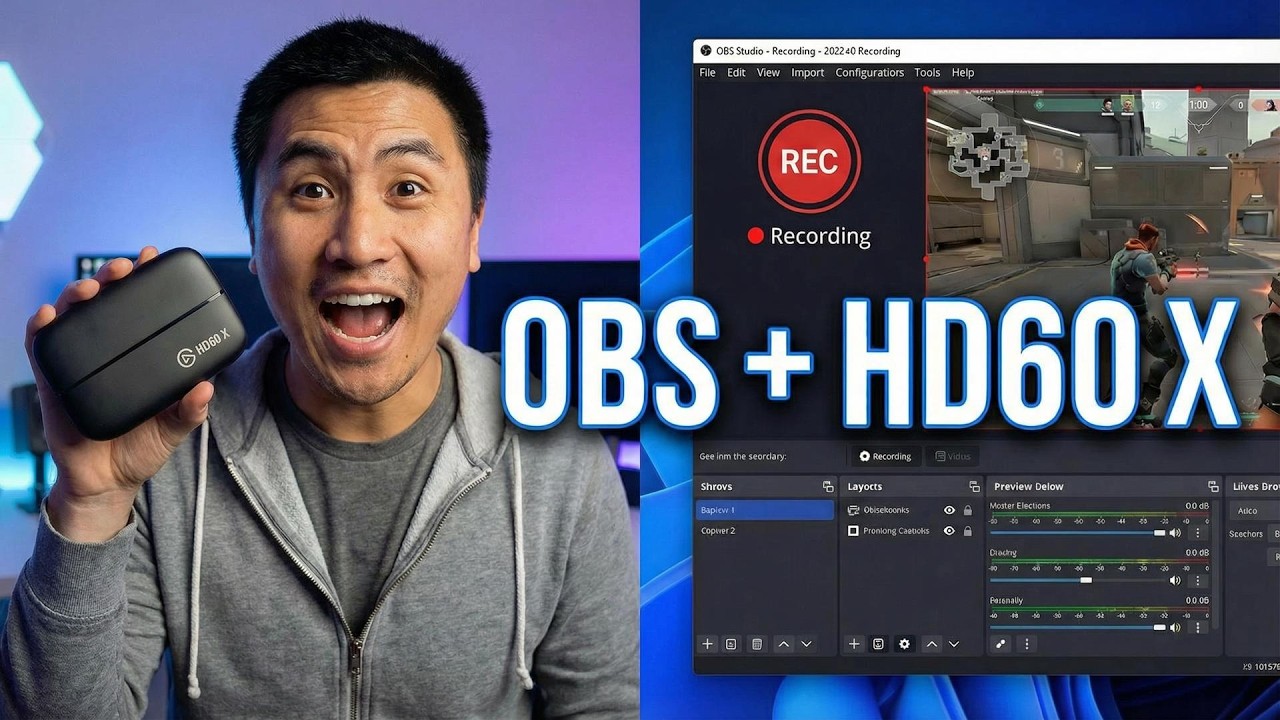The height and width of the screenshot is (720, 1280).
Task: Click the "Sechors" label in Liives panel
Action: pos(1246,534)
